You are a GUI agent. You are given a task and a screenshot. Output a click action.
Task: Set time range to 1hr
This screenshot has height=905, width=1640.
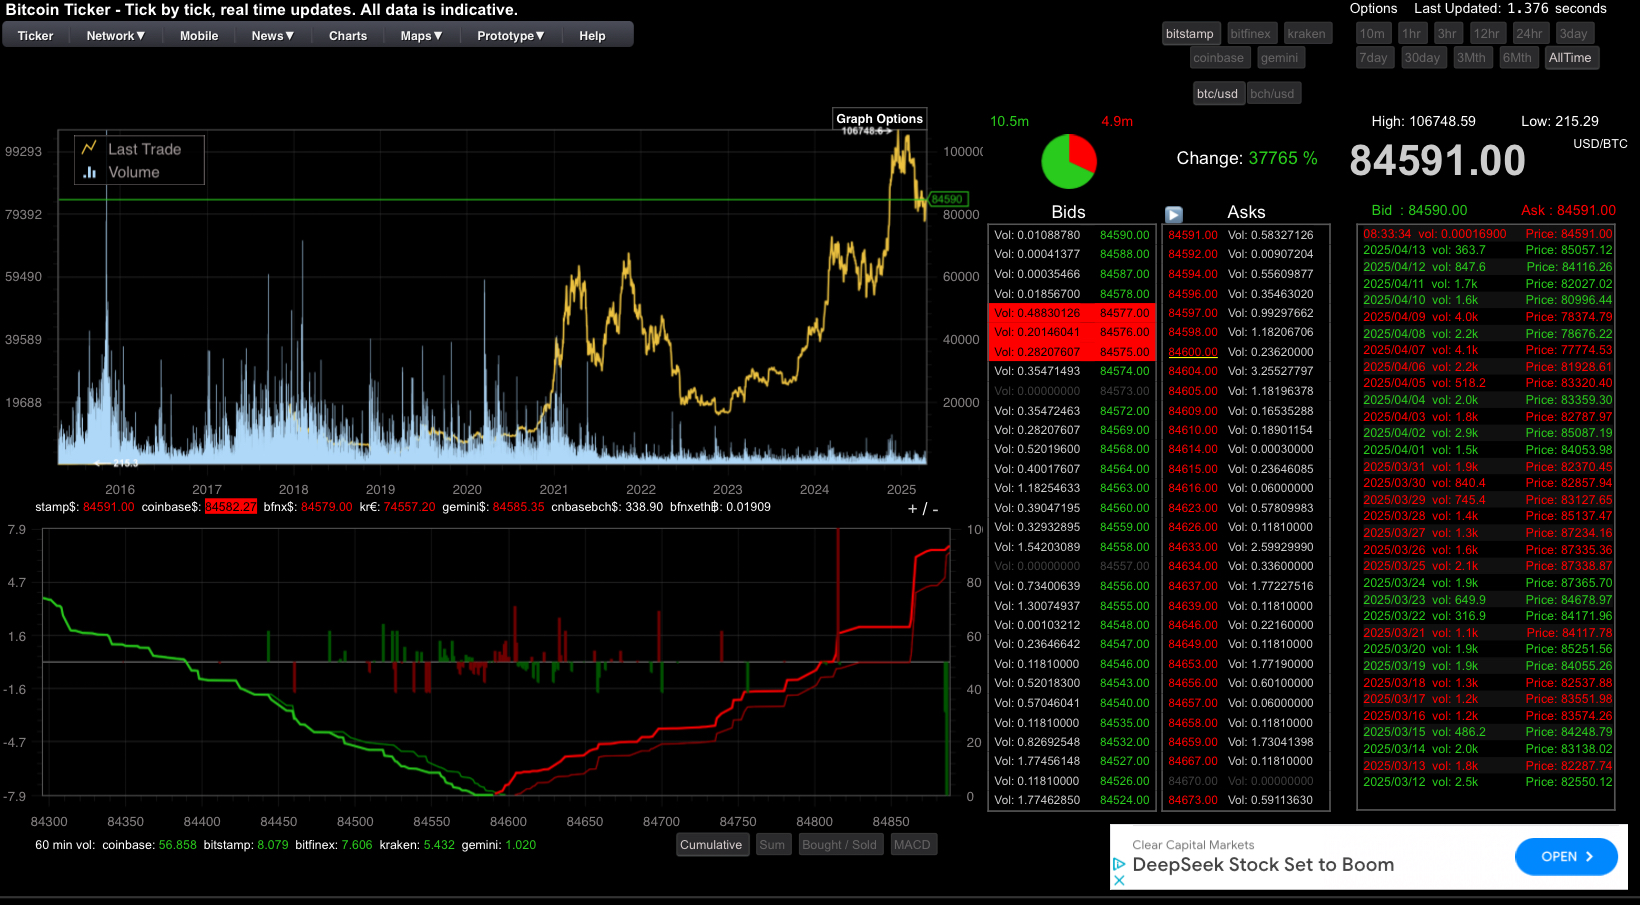pos(1412,34)
